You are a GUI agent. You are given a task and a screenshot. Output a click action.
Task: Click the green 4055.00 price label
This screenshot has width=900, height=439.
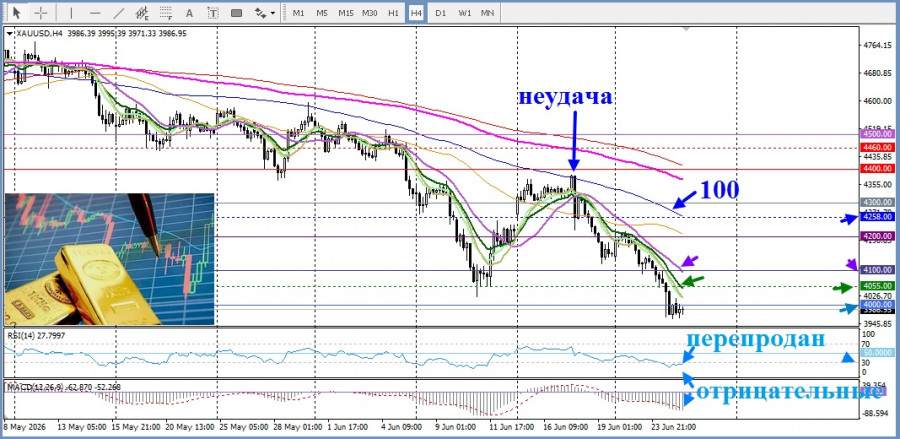(878, 286)
